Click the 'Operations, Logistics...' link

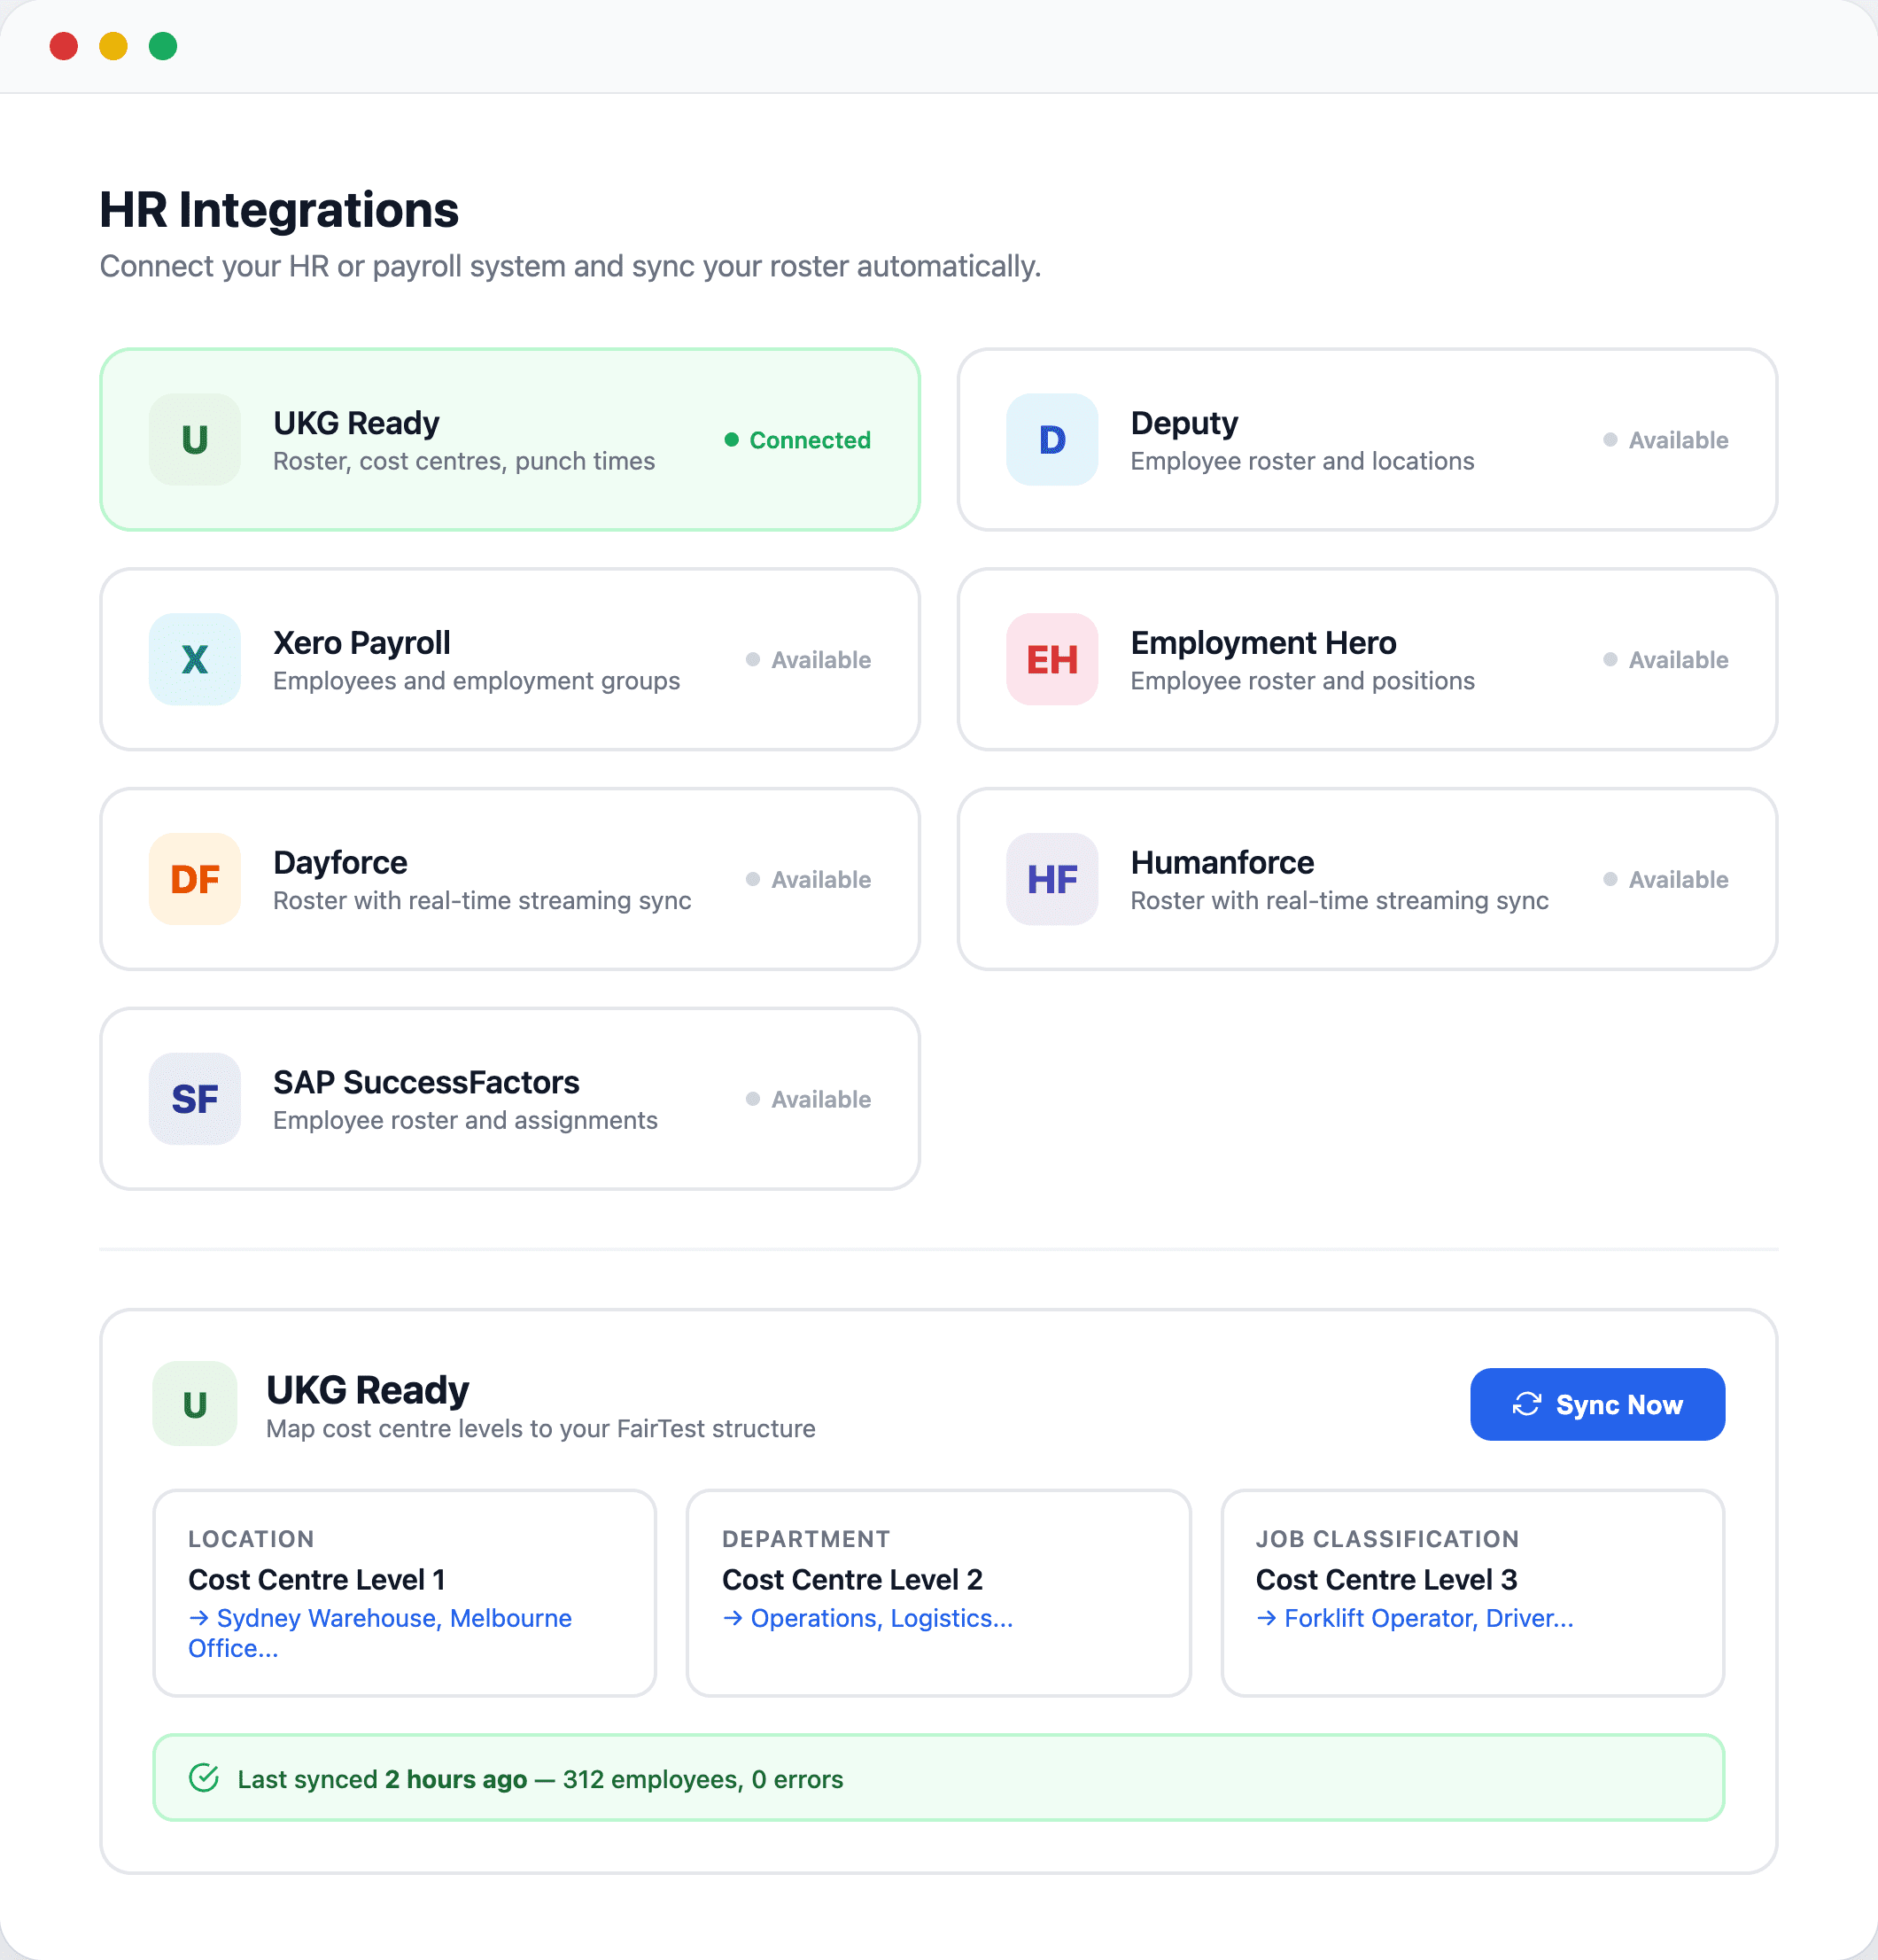click(868, 1618)
